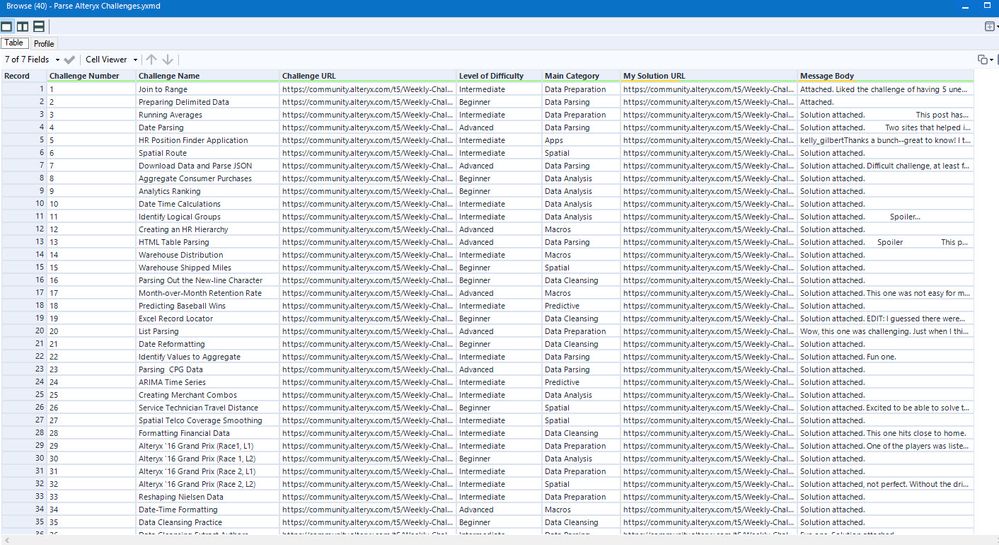
Task: Select the 'Reshaping Nielsen Data' cell
Action: pyautogui.click(x=208, y=497)
